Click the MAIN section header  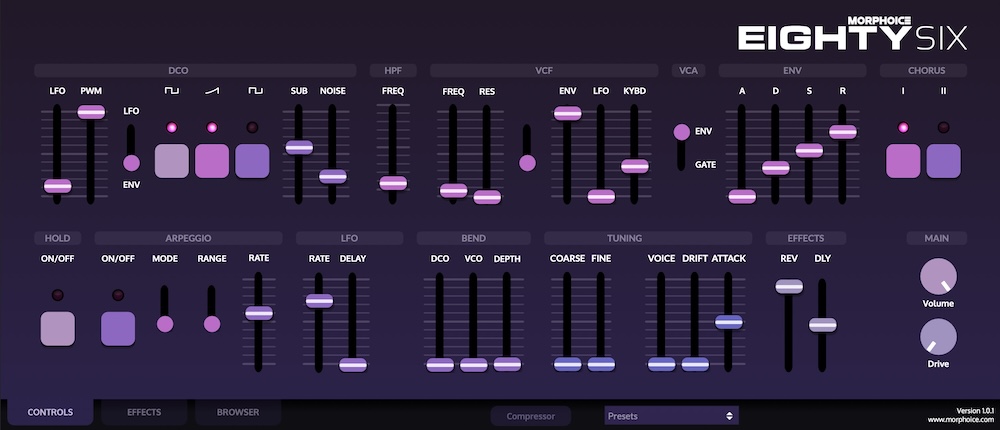coord(937,238)
